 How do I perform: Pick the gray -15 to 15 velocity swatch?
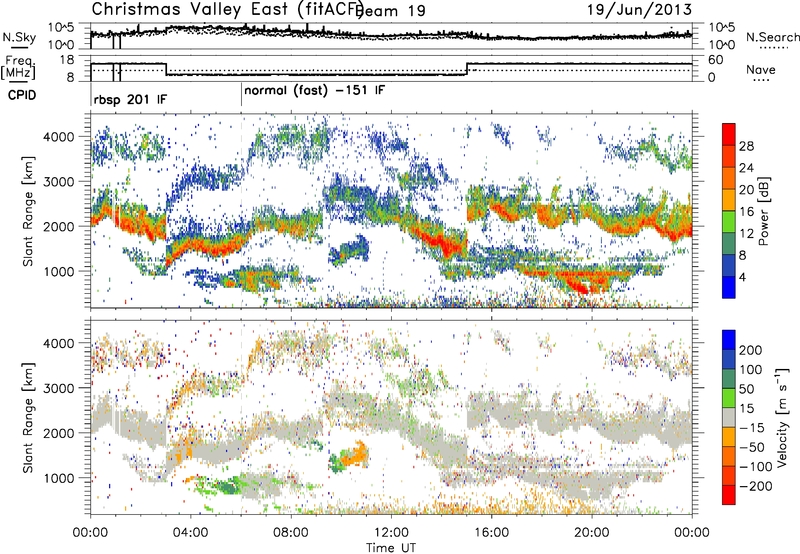coord(729,417)
